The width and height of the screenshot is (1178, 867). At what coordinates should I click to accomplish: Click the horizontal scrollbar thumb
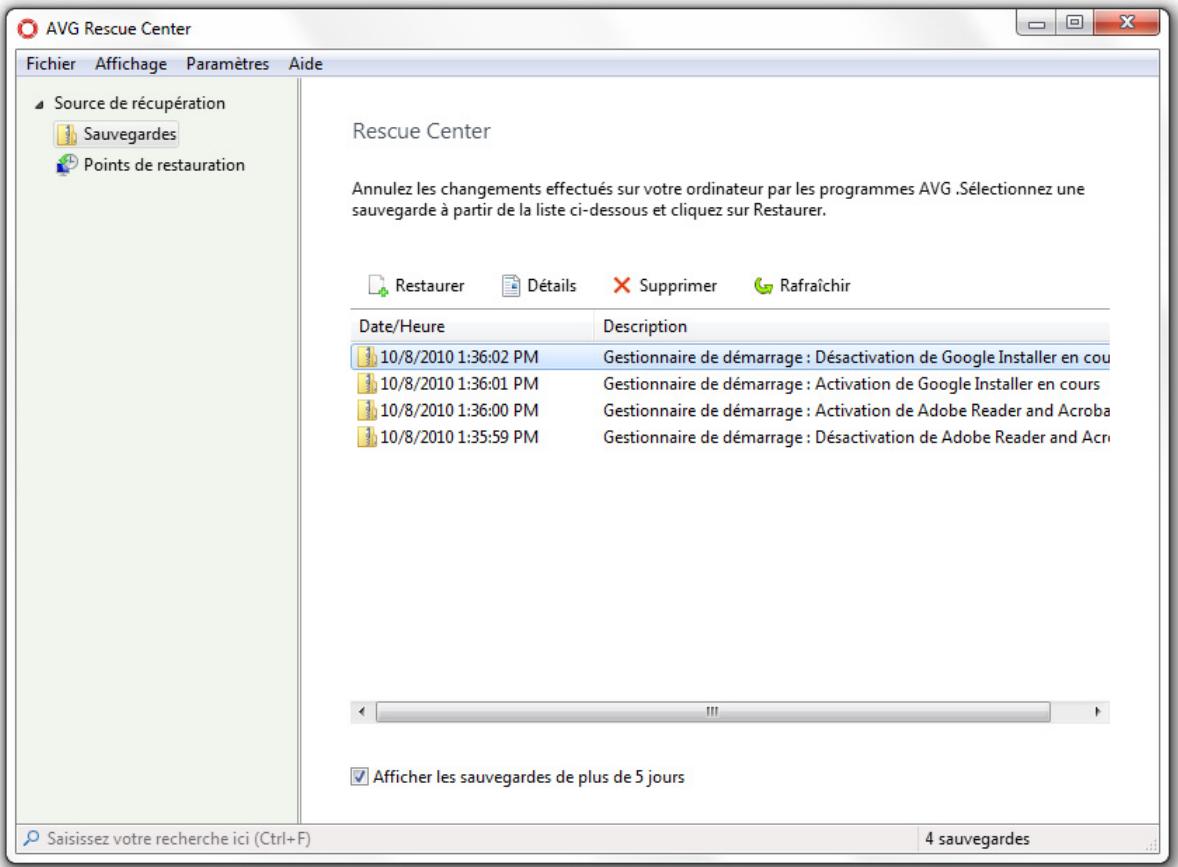(712, 711)
